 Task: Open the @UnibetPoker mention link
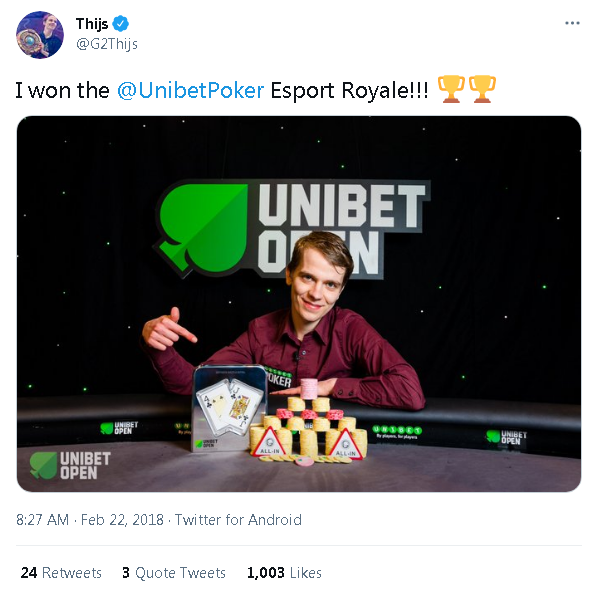point(190,90)
